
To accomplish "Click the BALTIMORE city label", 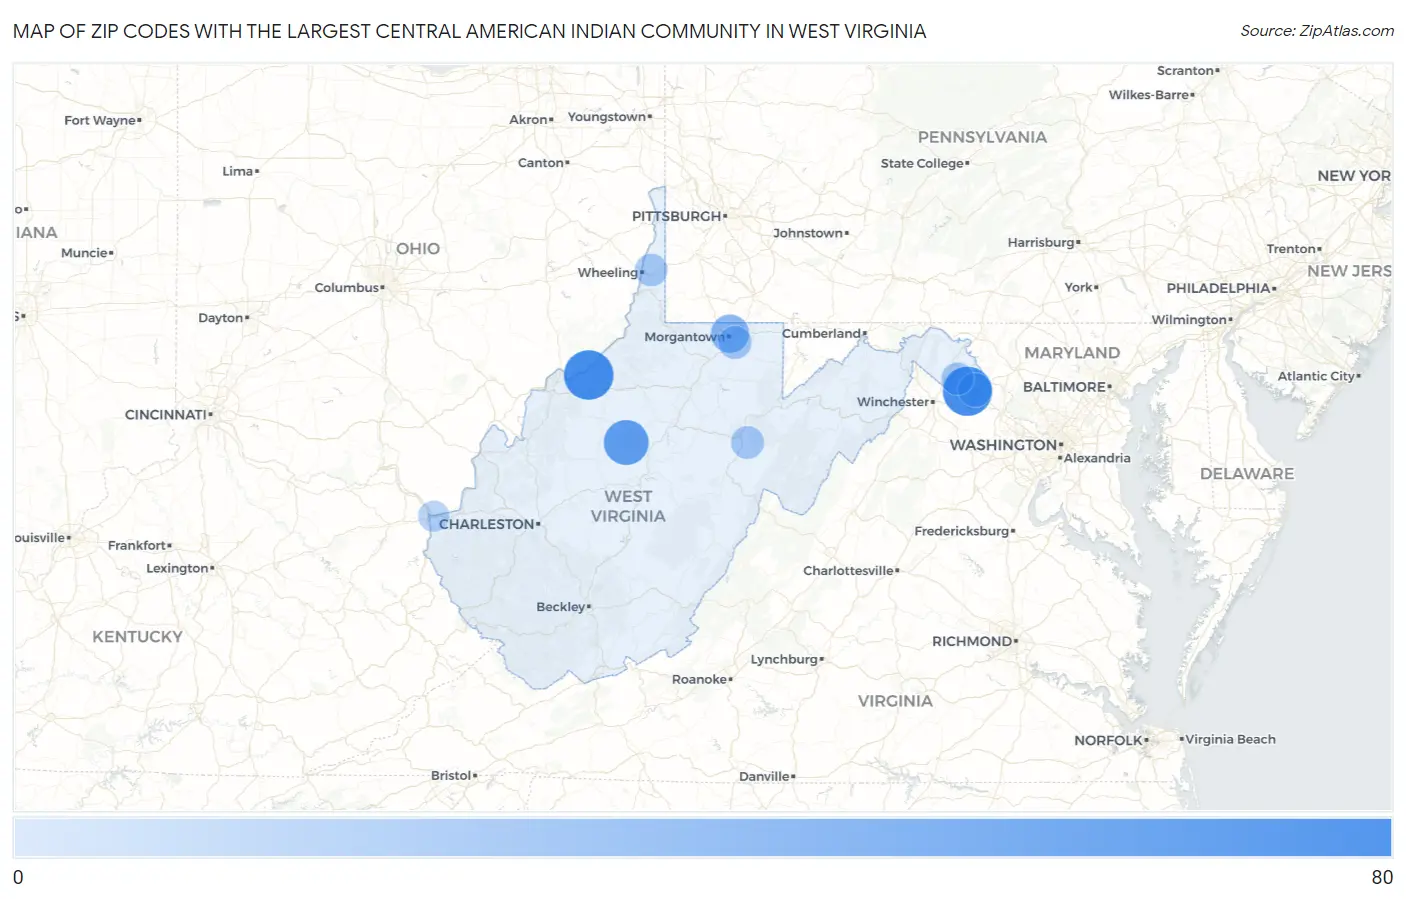I will tap(1064, 387).
